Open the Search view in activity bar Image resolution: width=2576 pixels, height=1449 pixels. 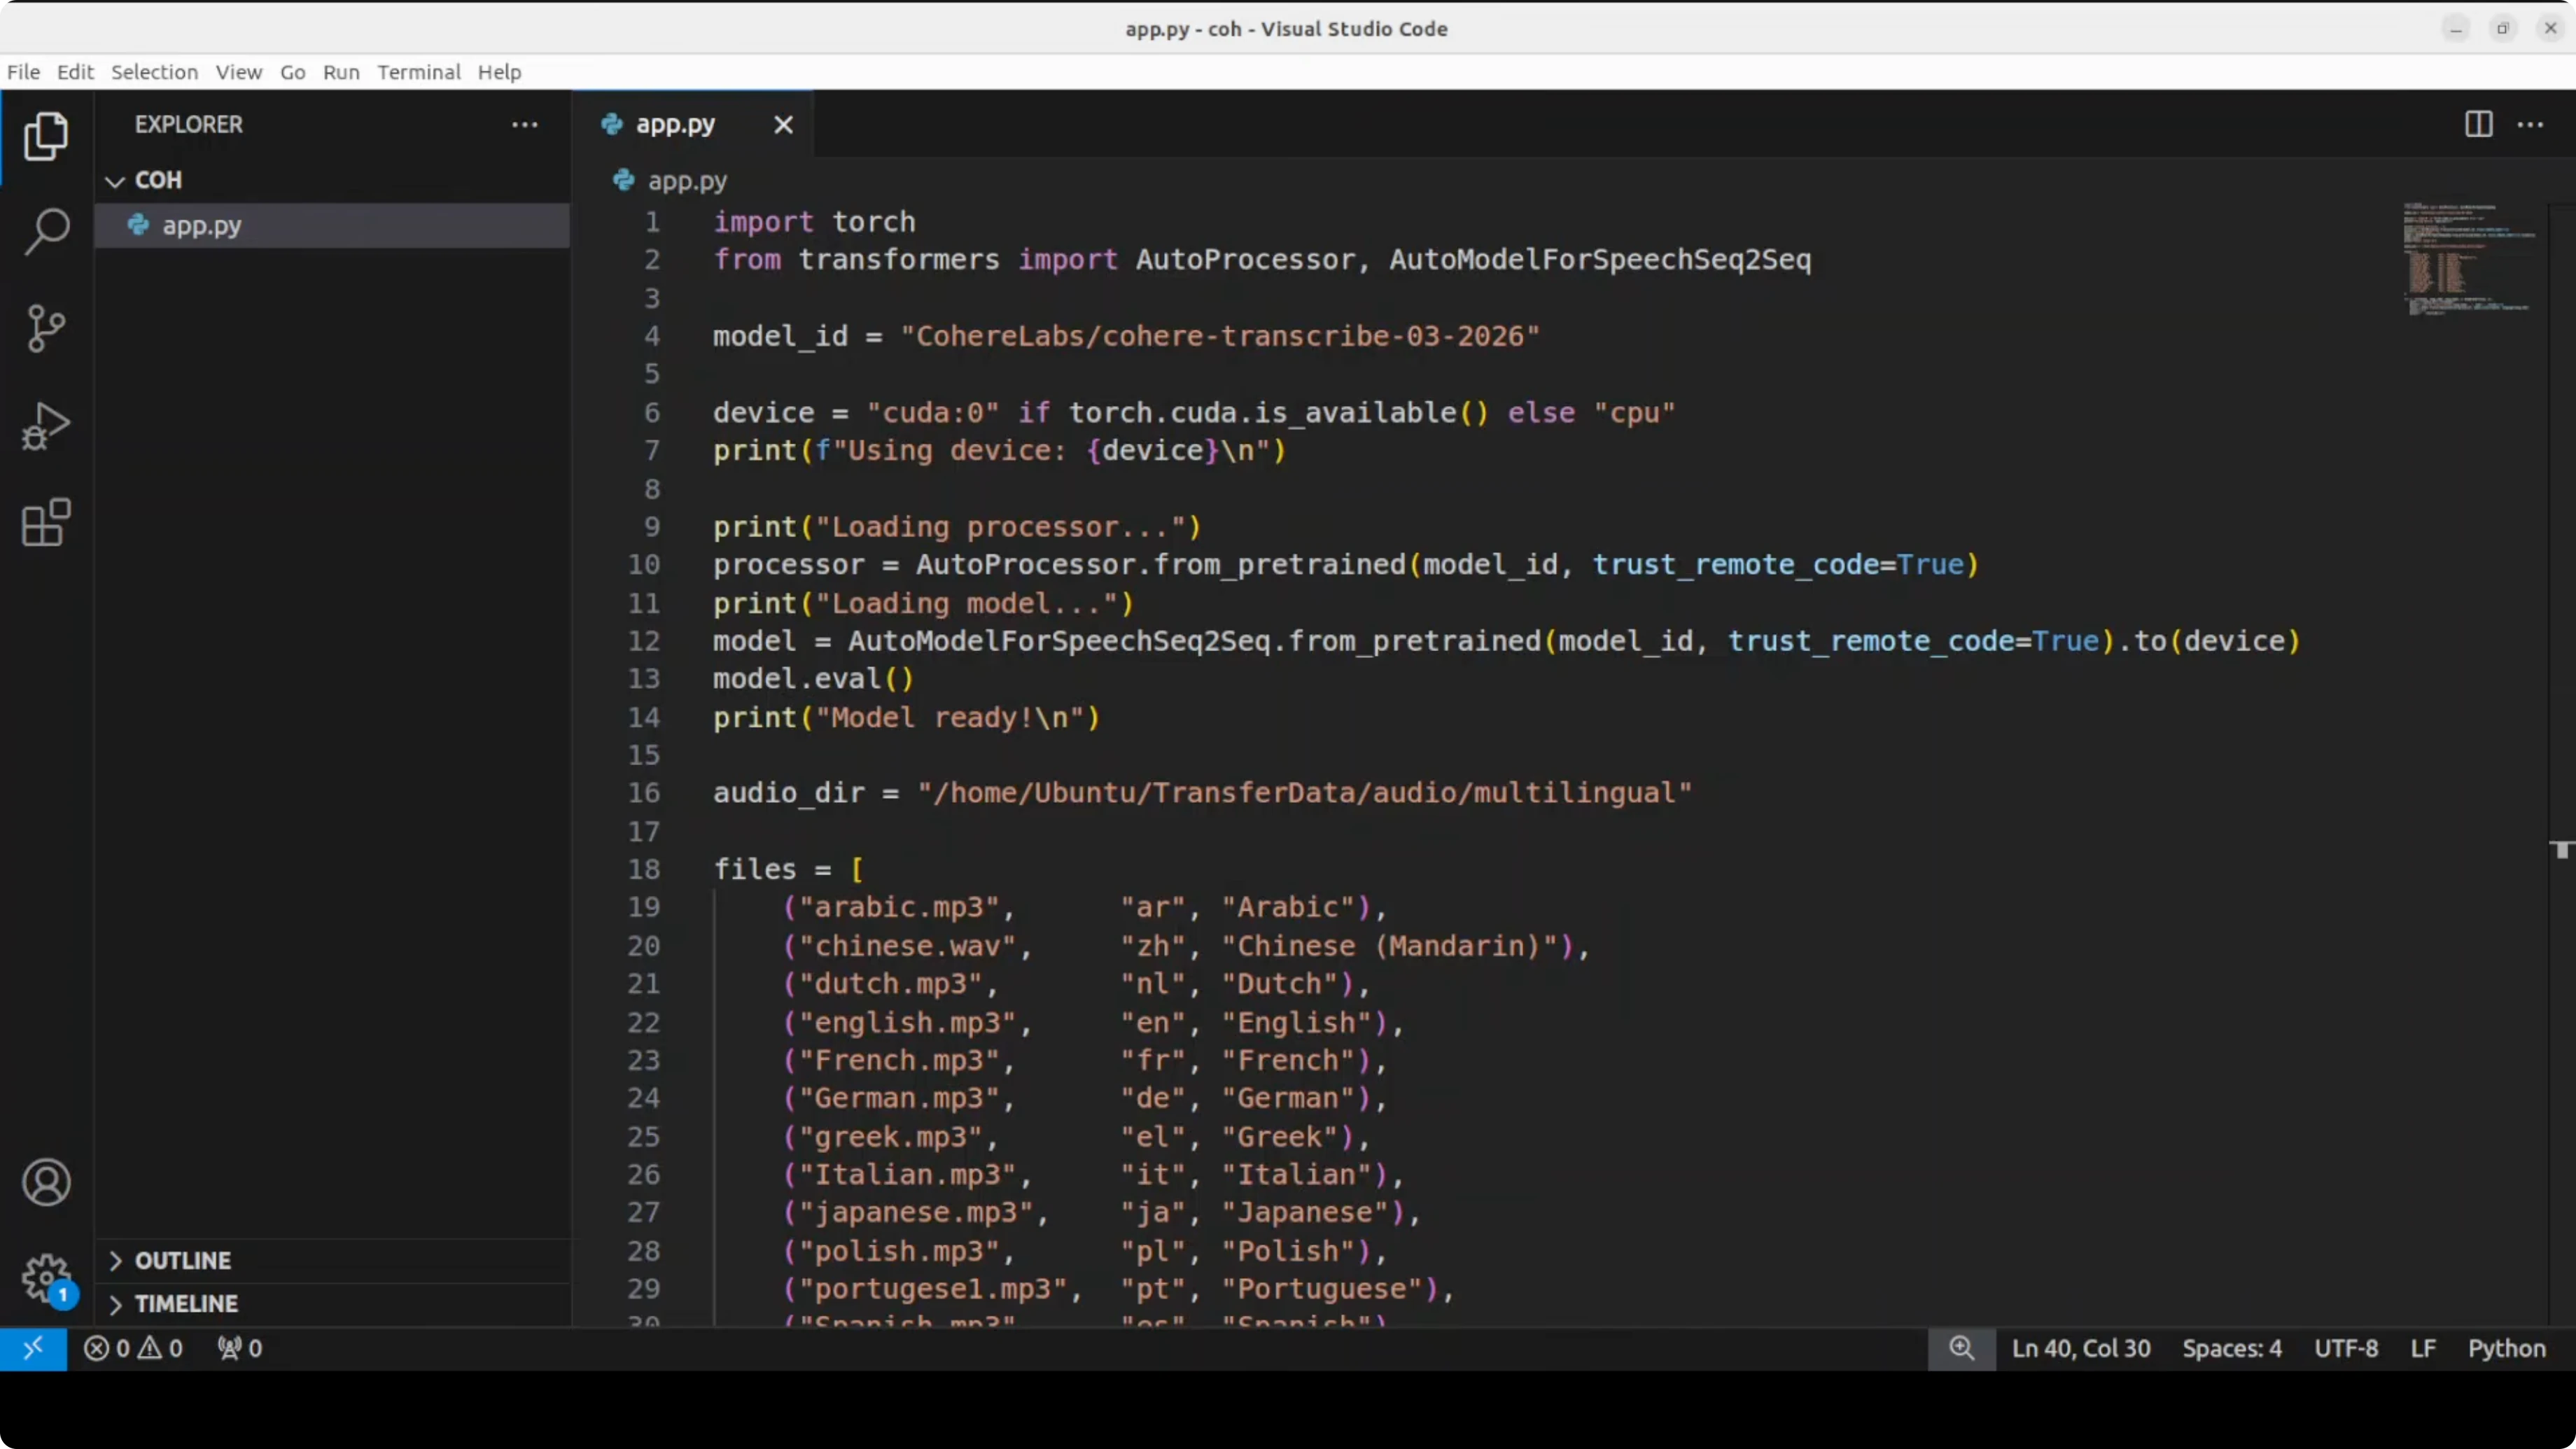tap(46, 231)
